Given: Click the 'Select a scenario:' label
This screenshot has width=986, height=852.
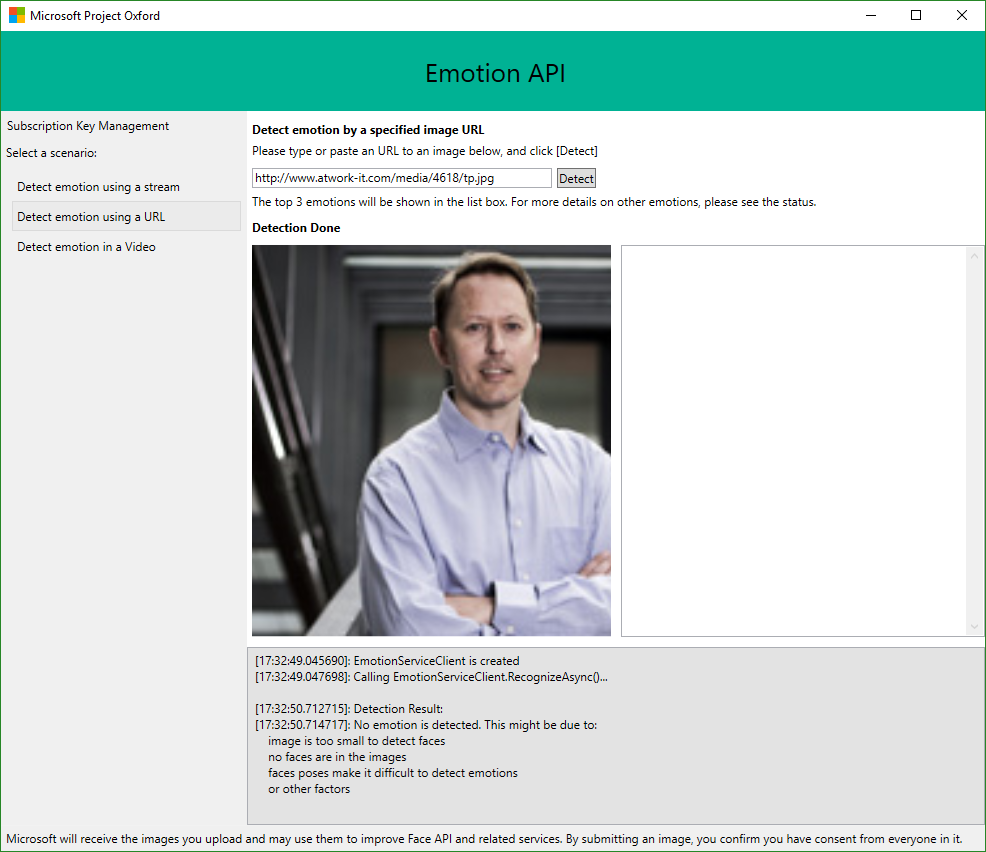Looking at the screenshot, I should pyautogui.click(x=52, y=153).
